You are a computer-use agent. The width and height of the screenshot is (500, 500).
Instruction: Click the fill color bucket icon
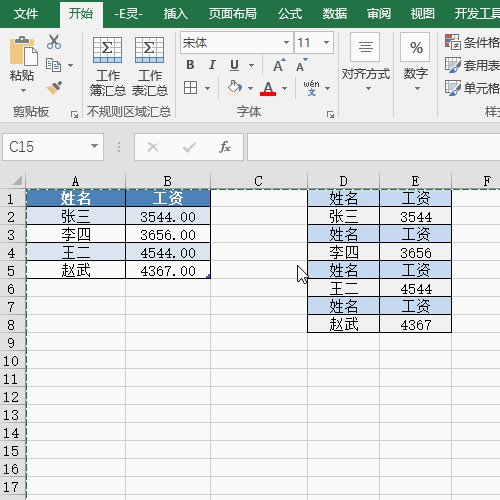click(x=235, y=88)
